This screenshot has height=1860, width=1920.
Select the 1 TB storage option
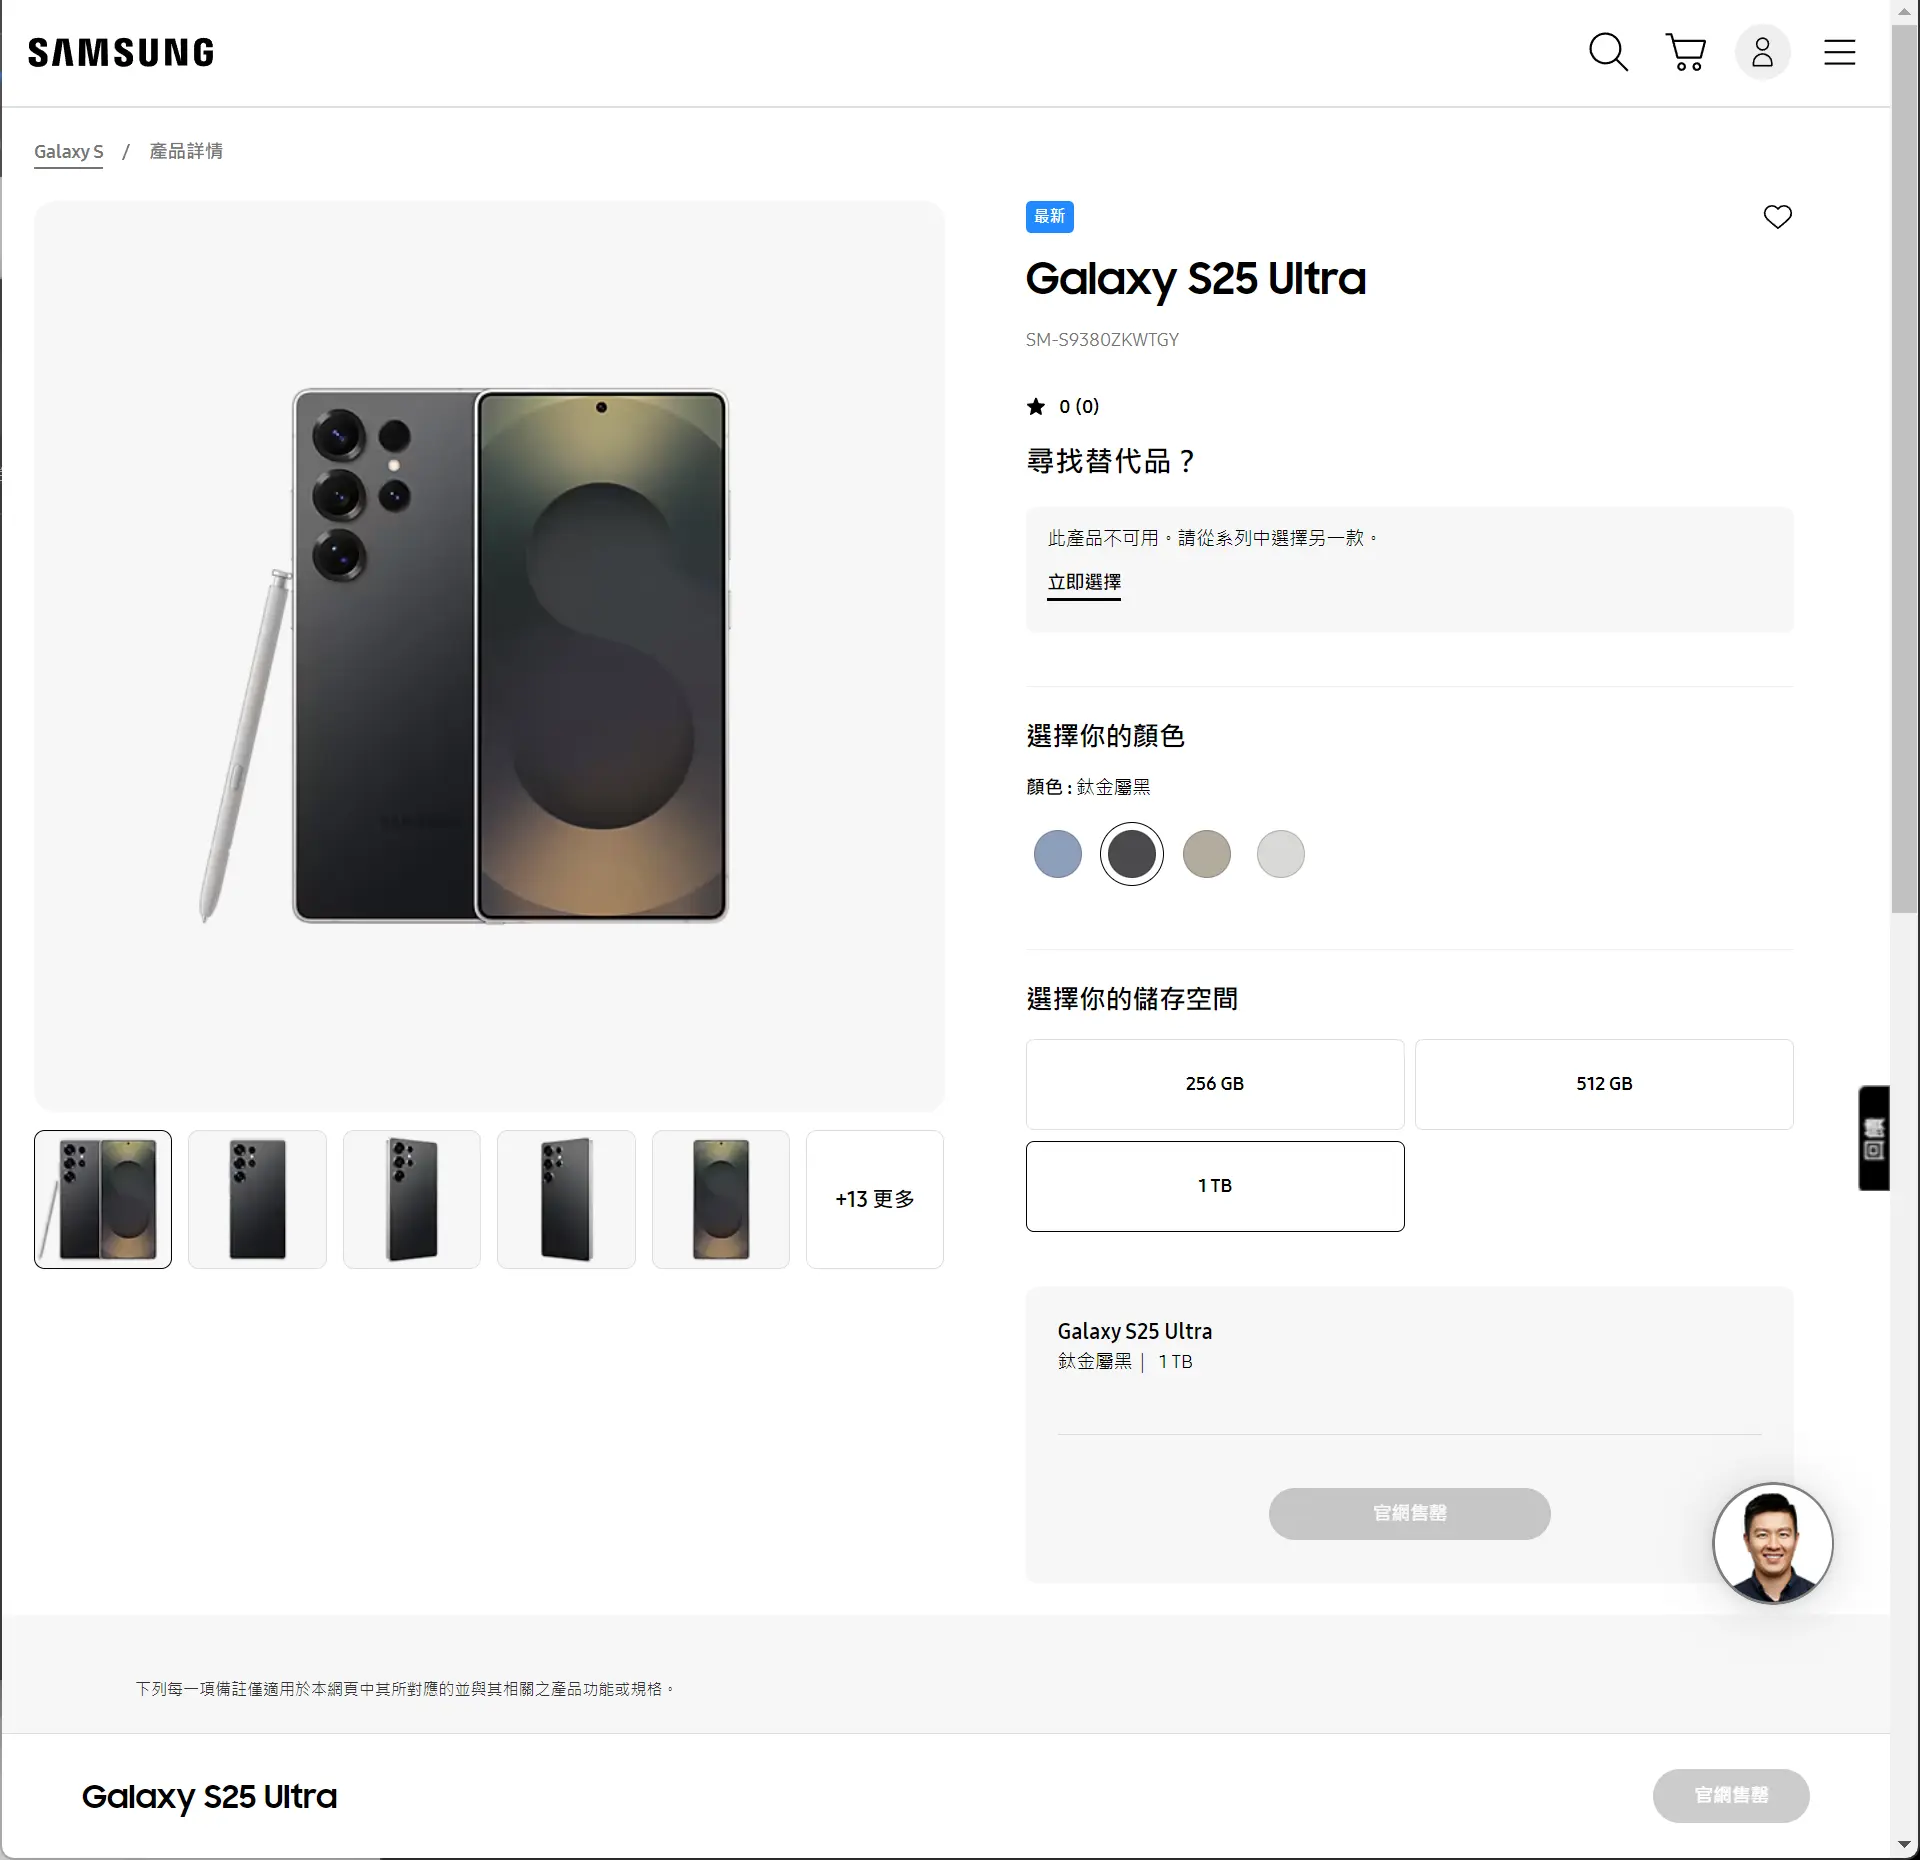point(1215,1186)
